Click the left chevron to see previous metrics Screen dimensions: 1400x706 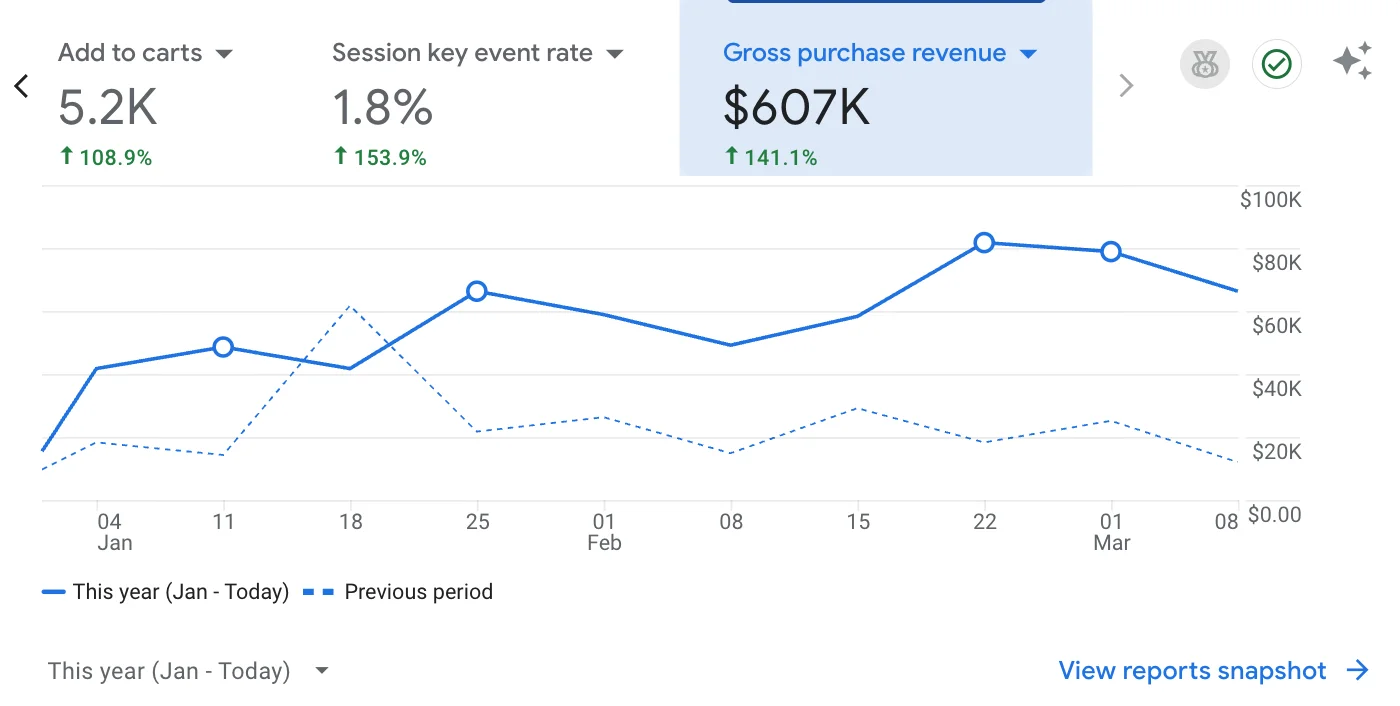[x=21, y=86]
